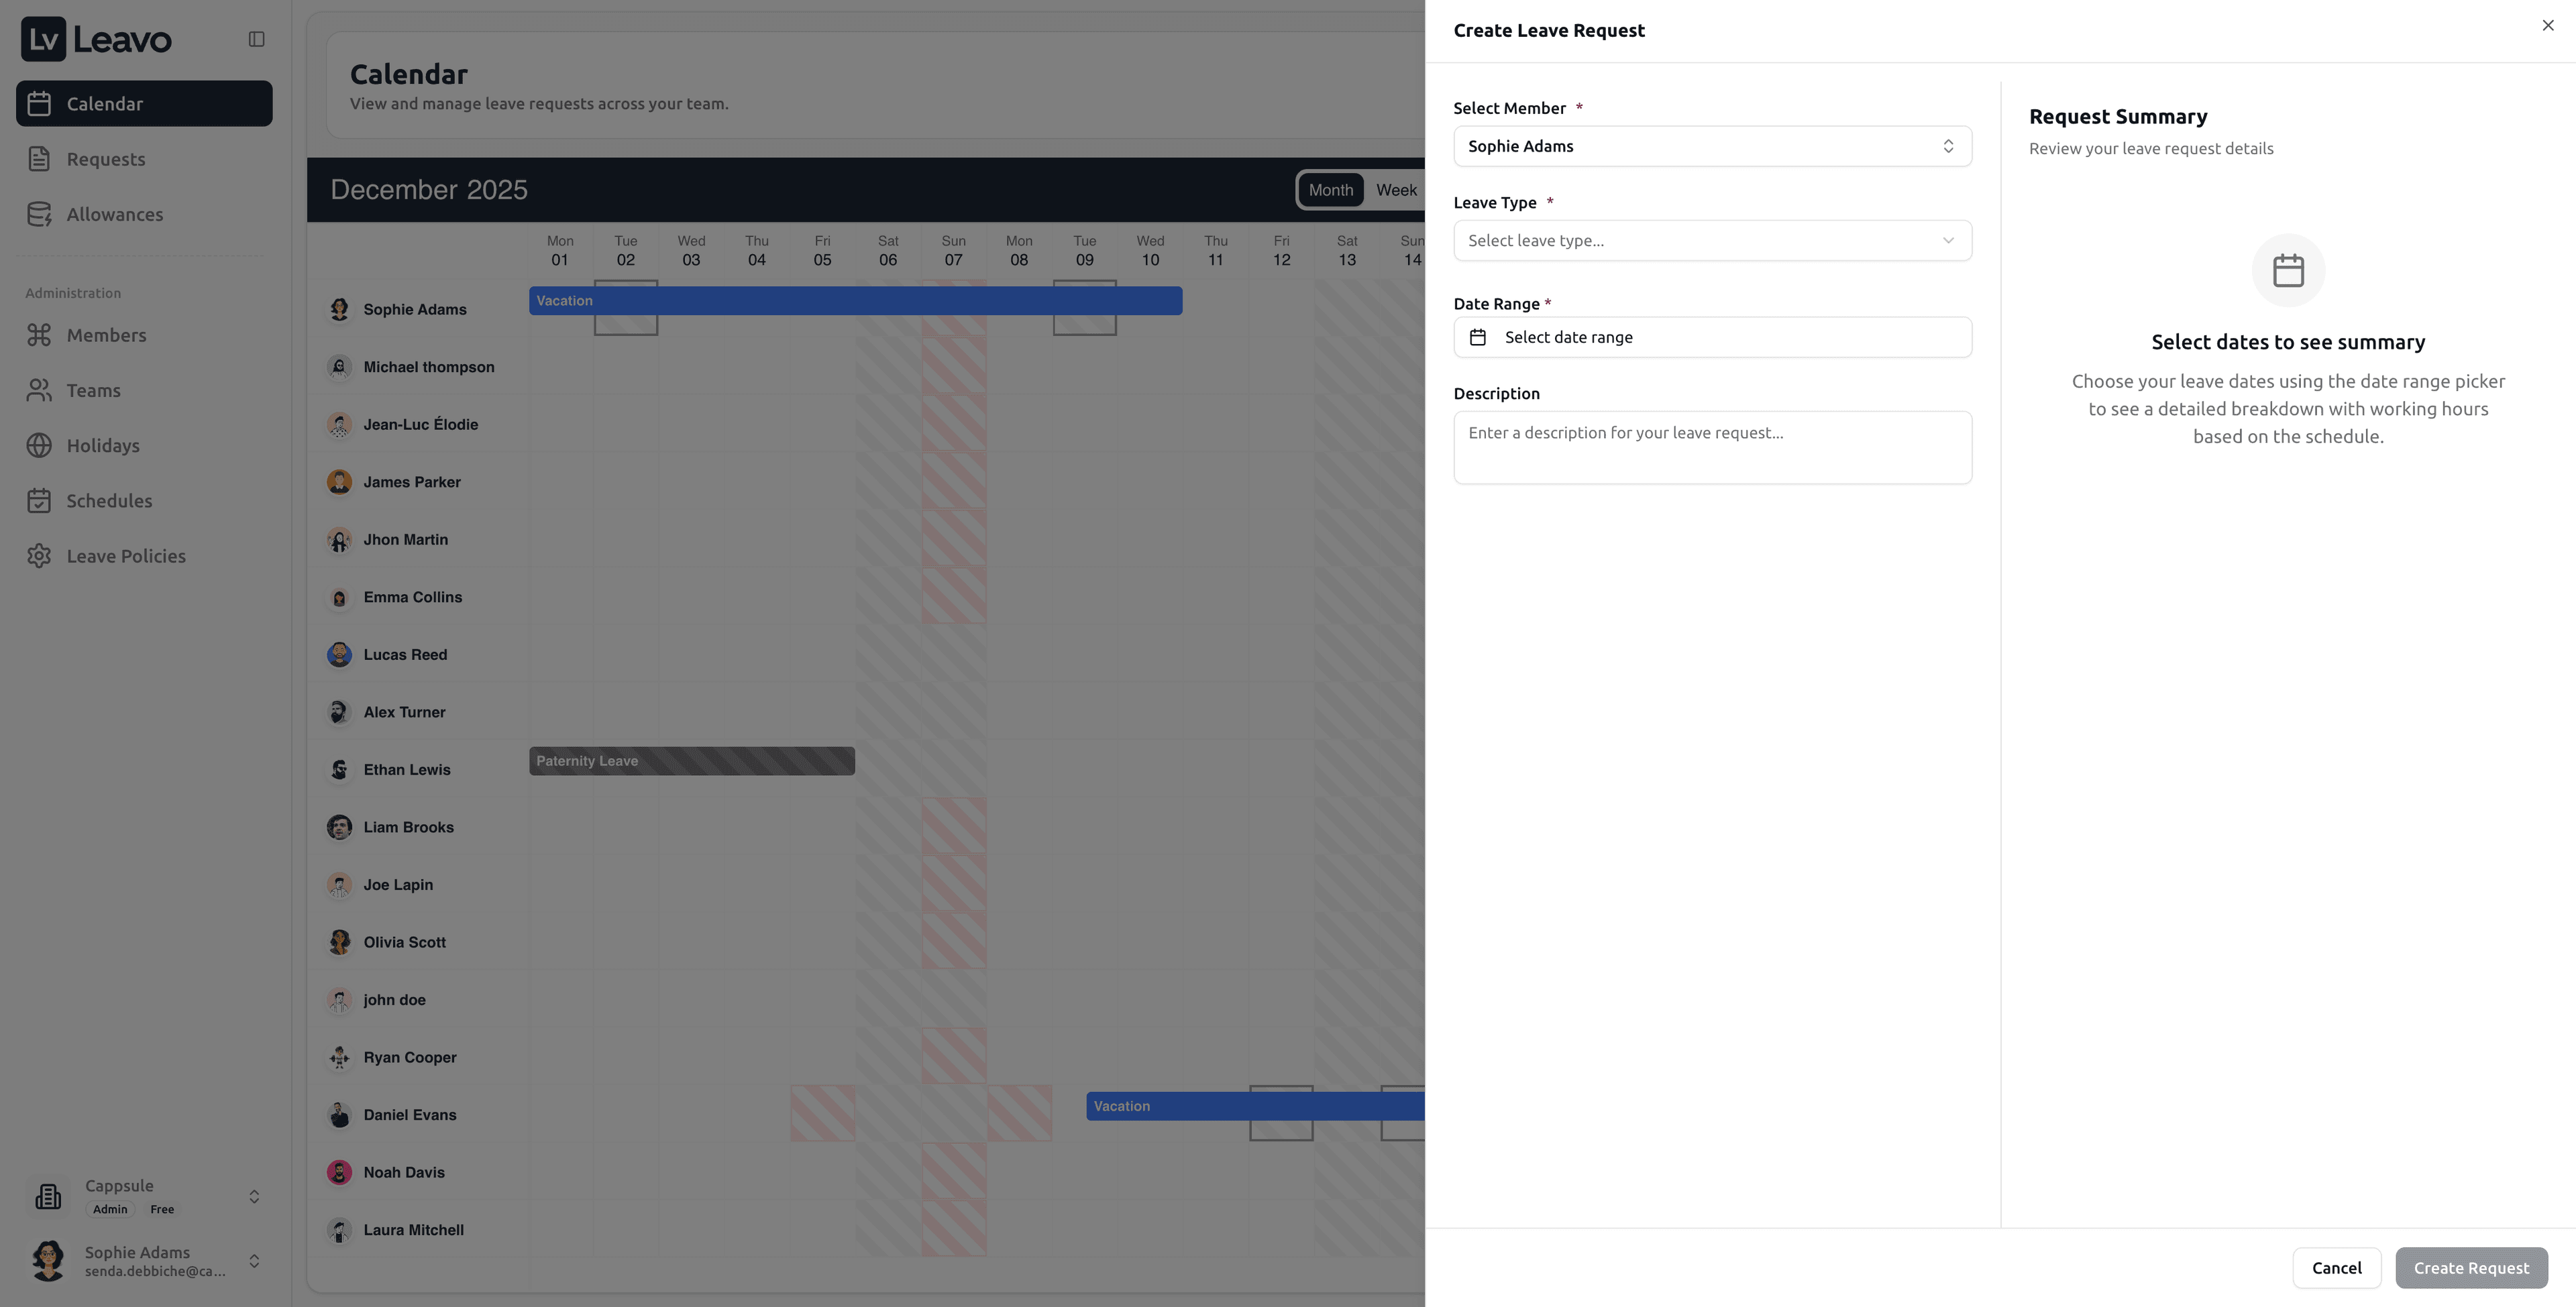Screen dimensions: 2576x1307
Task: Click the Description text area
Action: 1711,448
